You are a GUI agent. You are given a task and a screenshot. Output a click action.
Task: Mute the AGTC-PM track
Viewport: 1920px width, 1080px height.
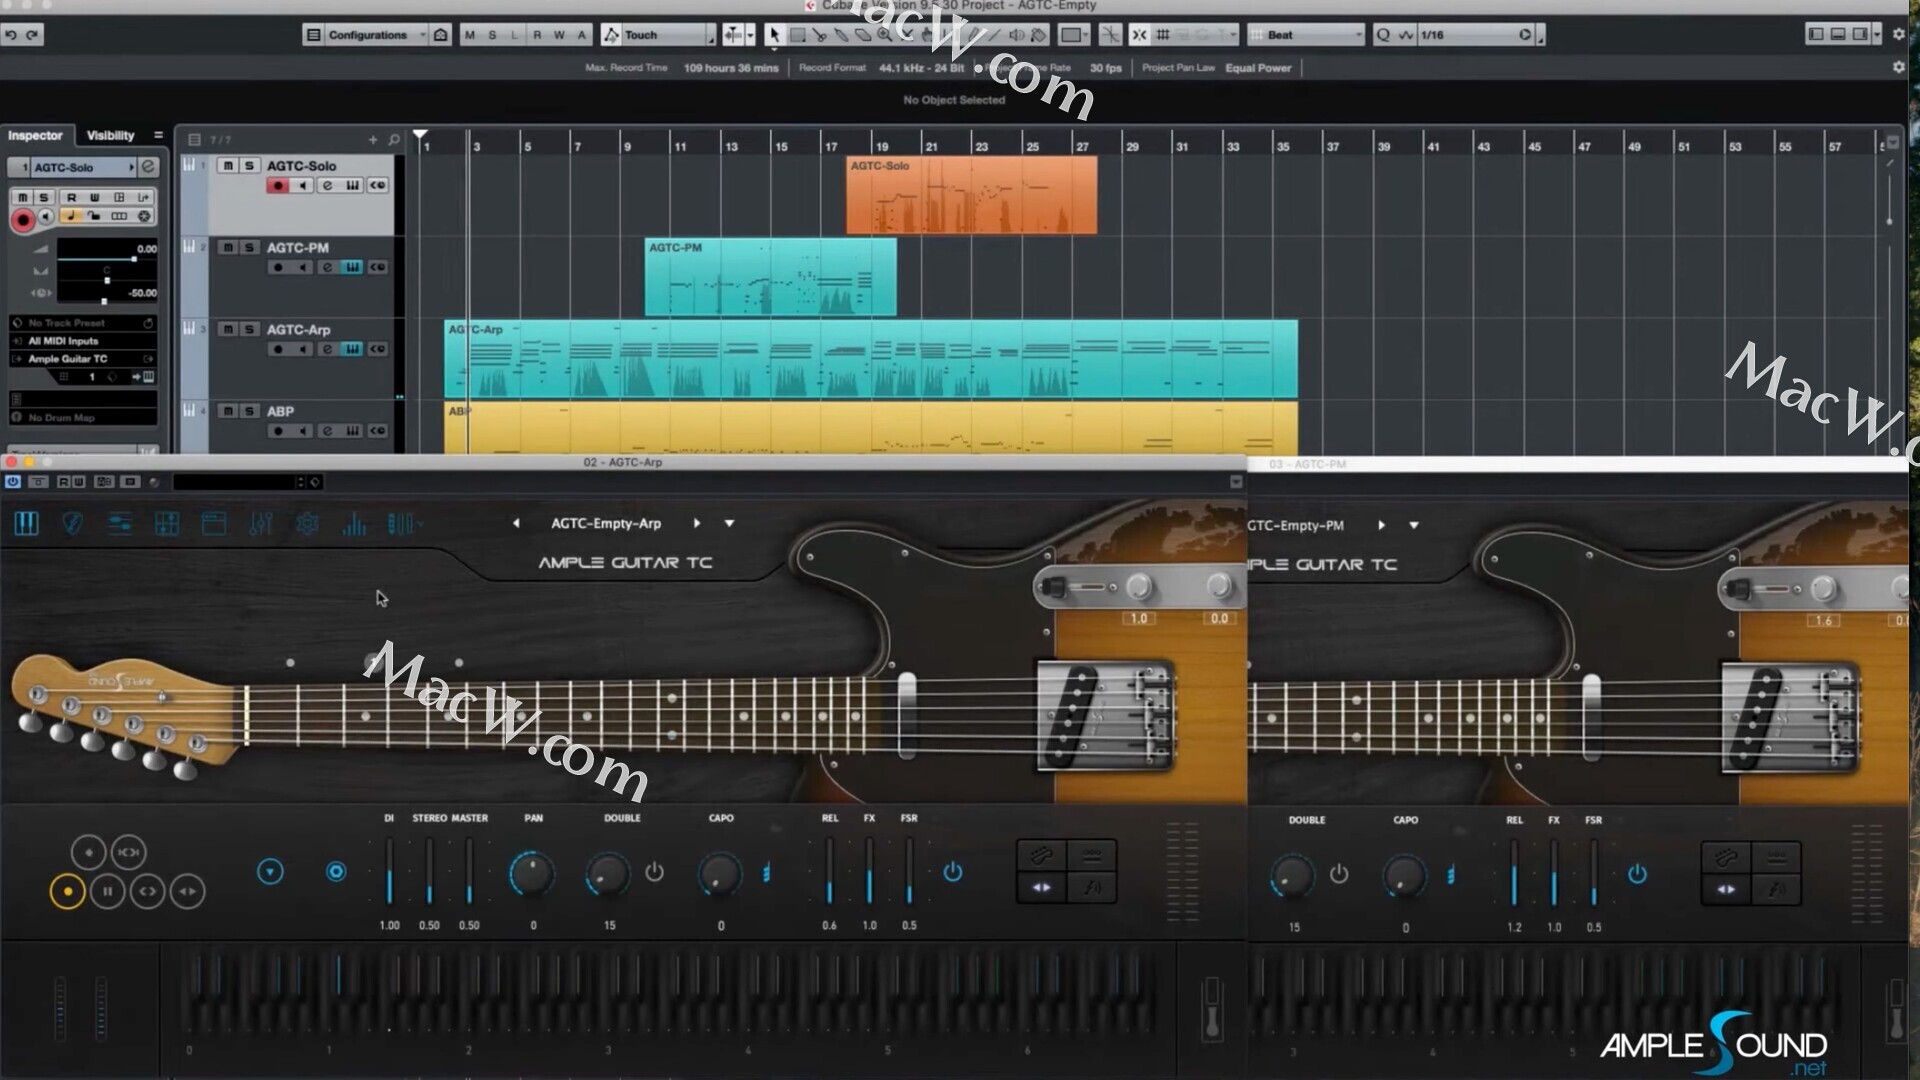(x=228, y=248)
